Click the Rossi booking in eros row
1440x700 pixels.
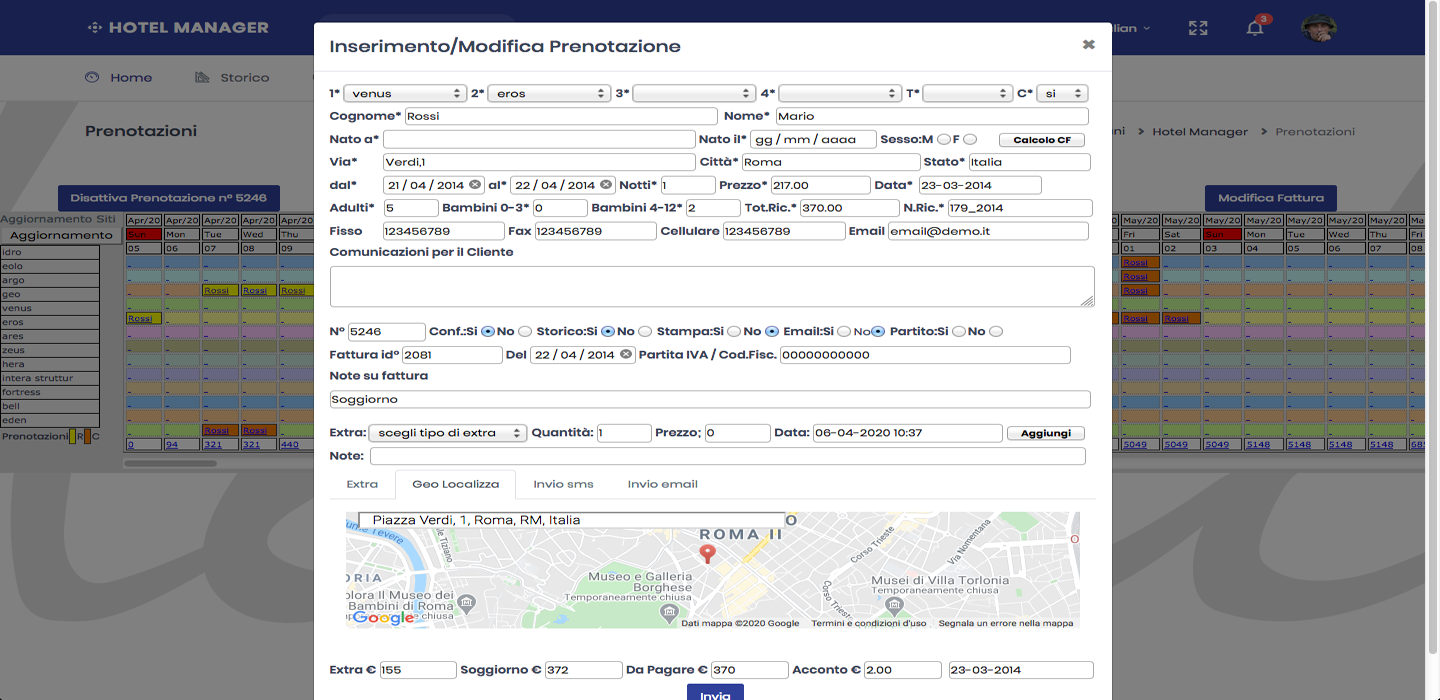point(143,319)
